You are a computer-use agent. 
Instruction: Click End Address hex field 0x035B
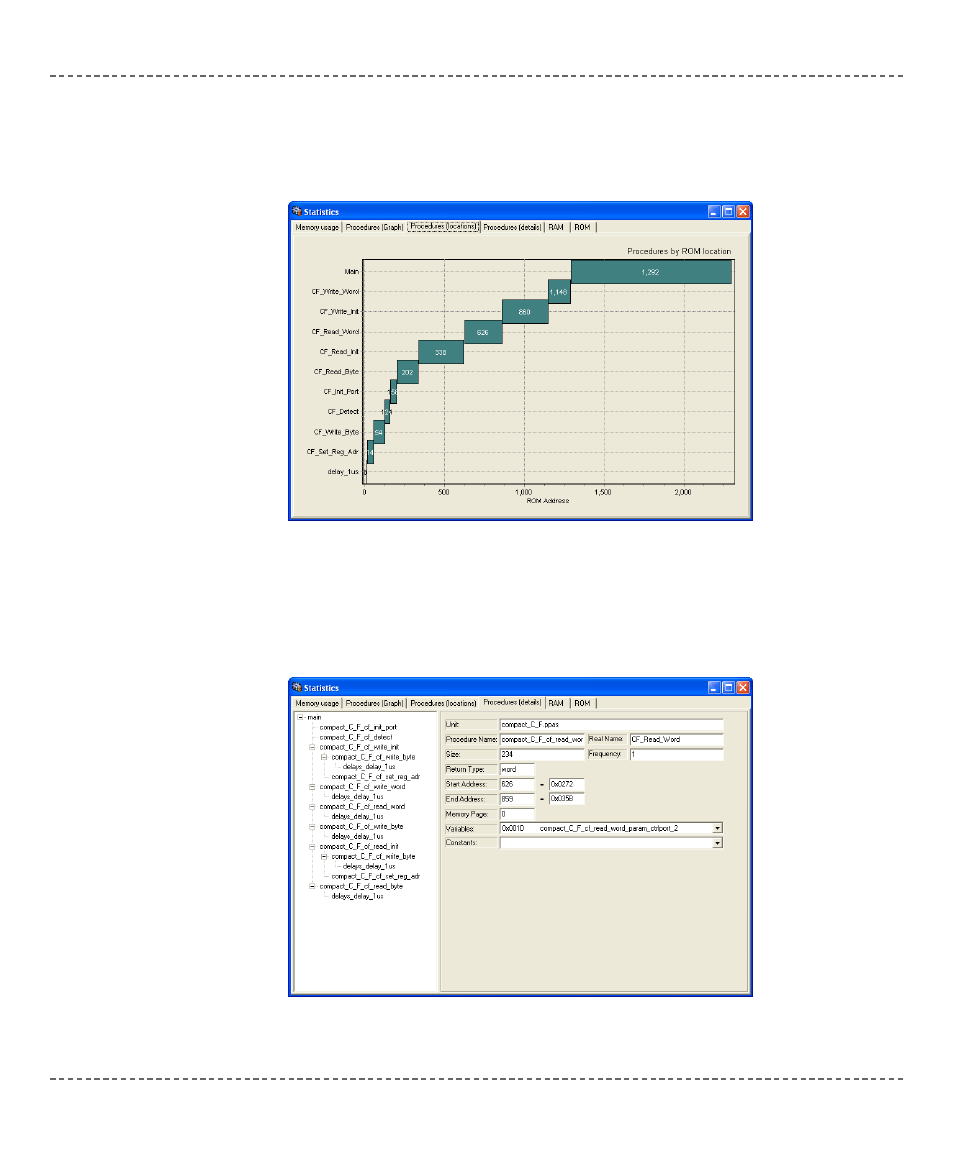(x=567, y=799)
